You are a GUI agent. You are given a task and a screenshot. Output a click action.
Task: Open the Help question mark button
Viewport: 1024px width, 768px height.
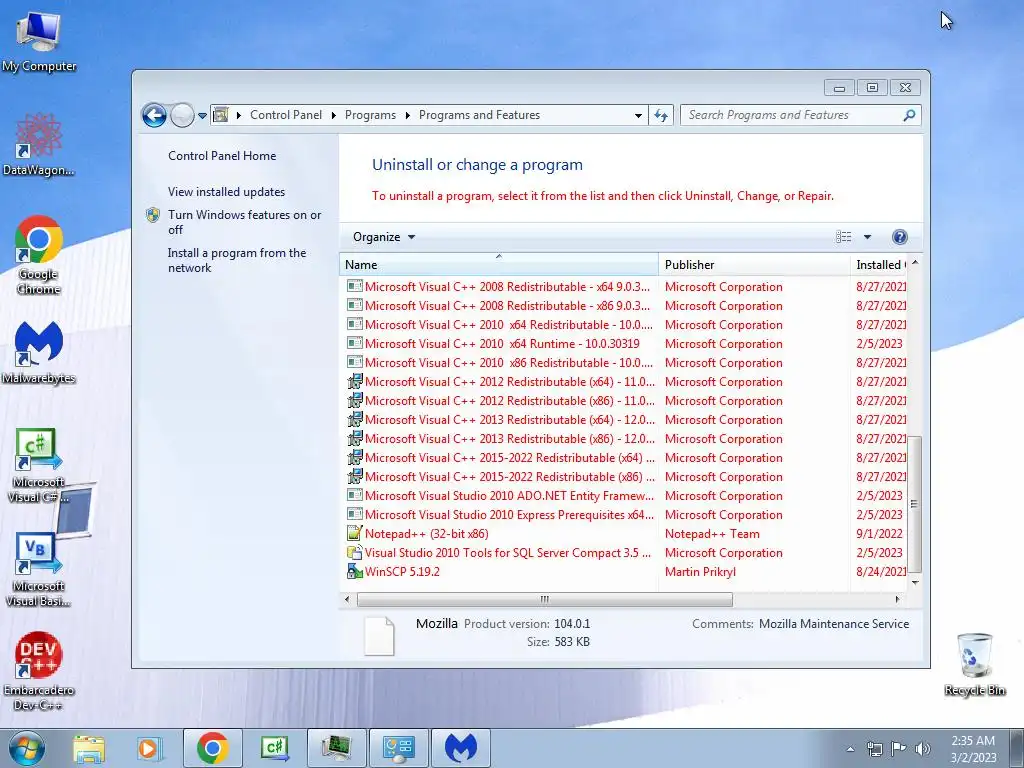tap(899, 237)
